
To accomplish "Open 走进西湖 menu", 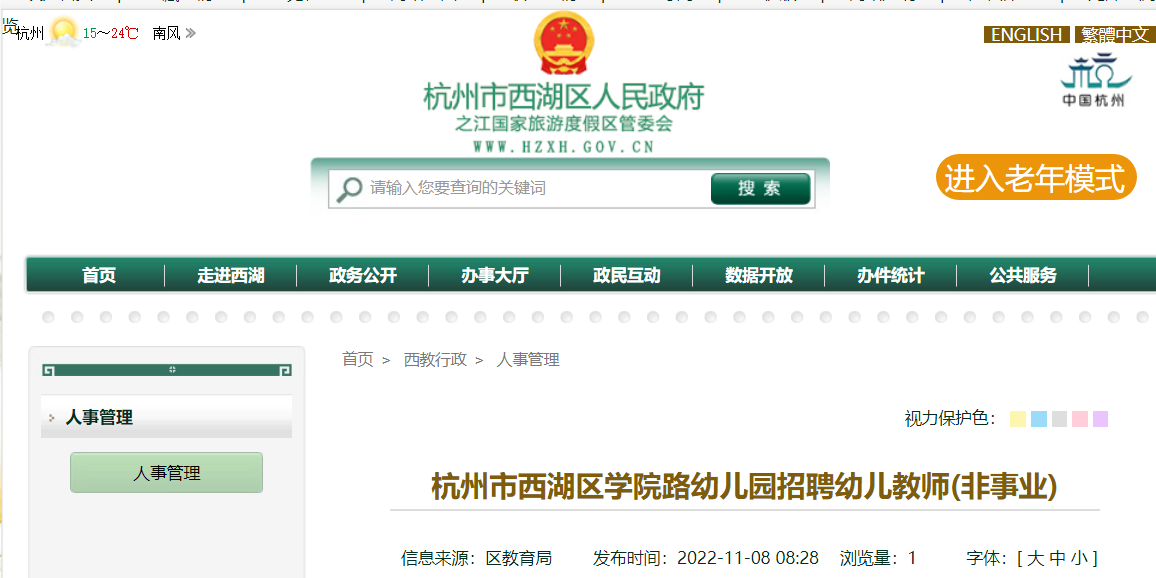I will [231, 276].
